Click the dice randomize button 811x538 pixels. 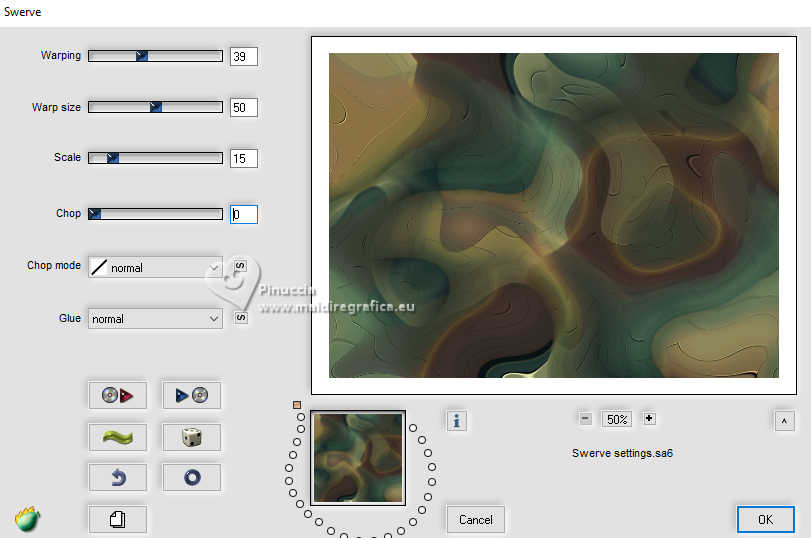[191, 438]
